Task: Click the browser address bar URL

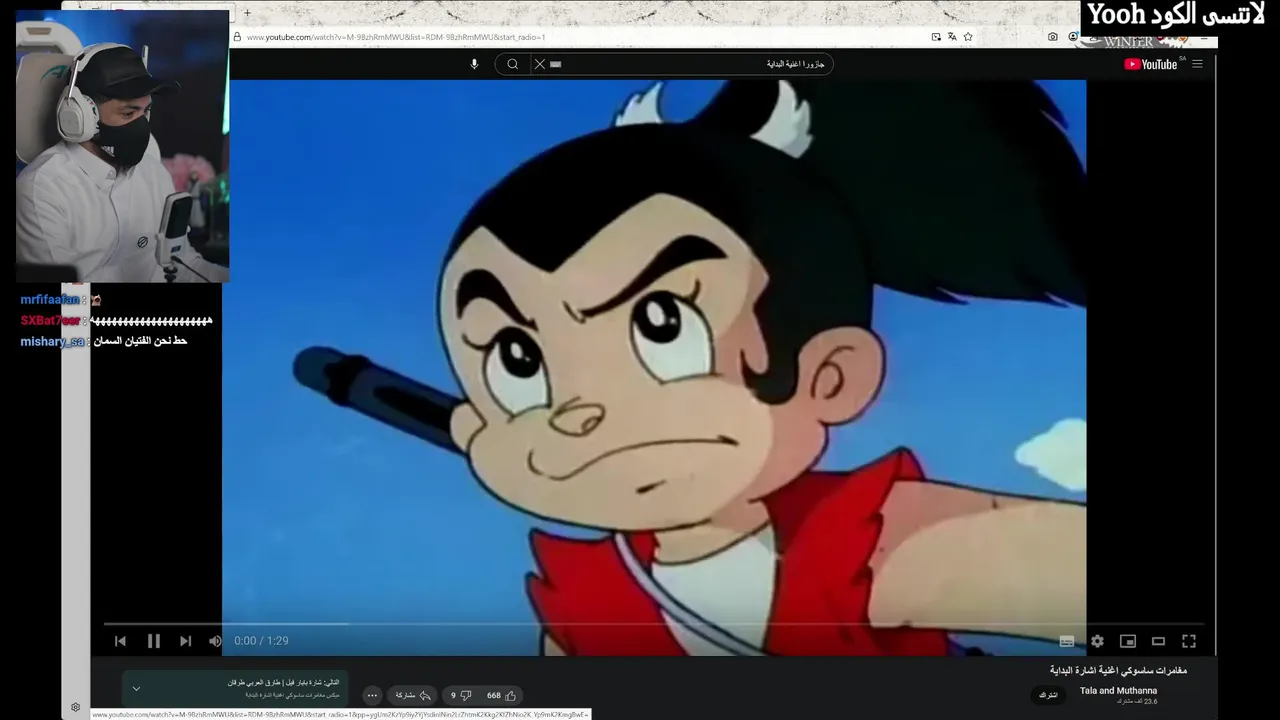Action: coord(396,37)
